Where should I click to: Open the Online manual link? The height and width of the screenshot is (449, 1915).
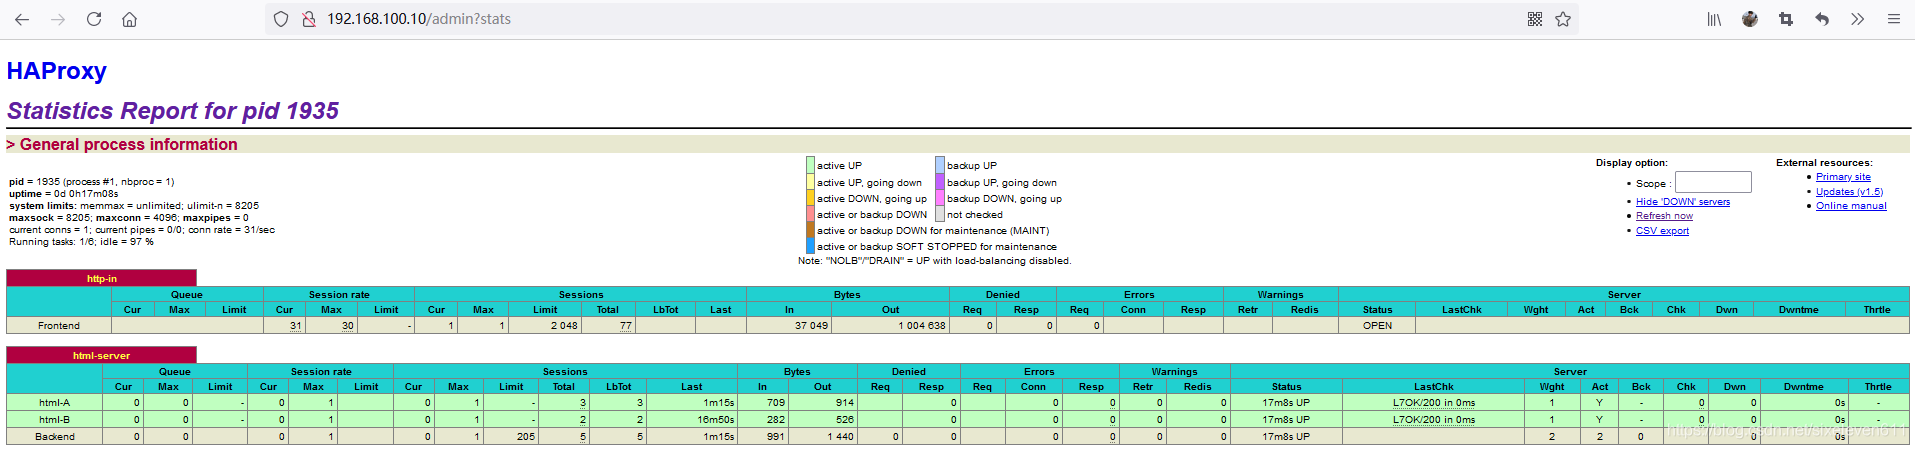pos(1851,206)
